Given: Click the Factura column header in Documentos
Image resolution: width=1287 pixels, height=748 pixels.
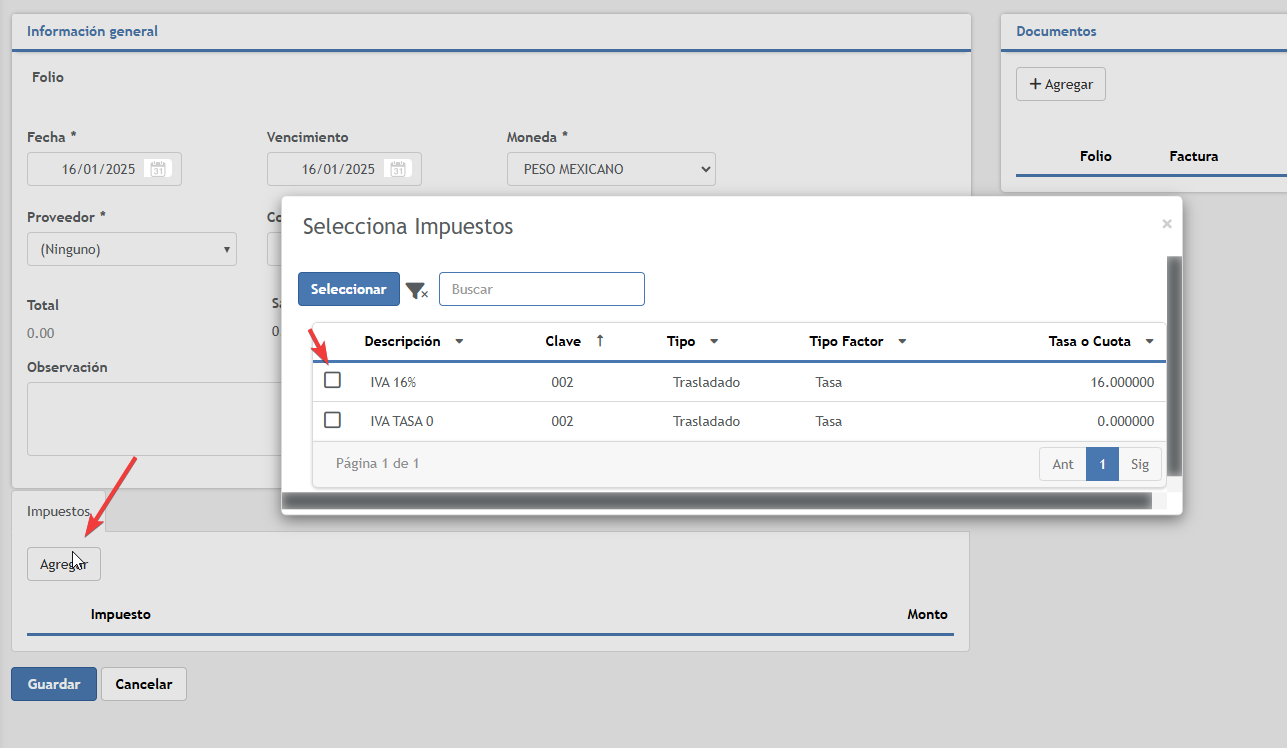Looking at the screenshot, I should tap(1194, 156).
